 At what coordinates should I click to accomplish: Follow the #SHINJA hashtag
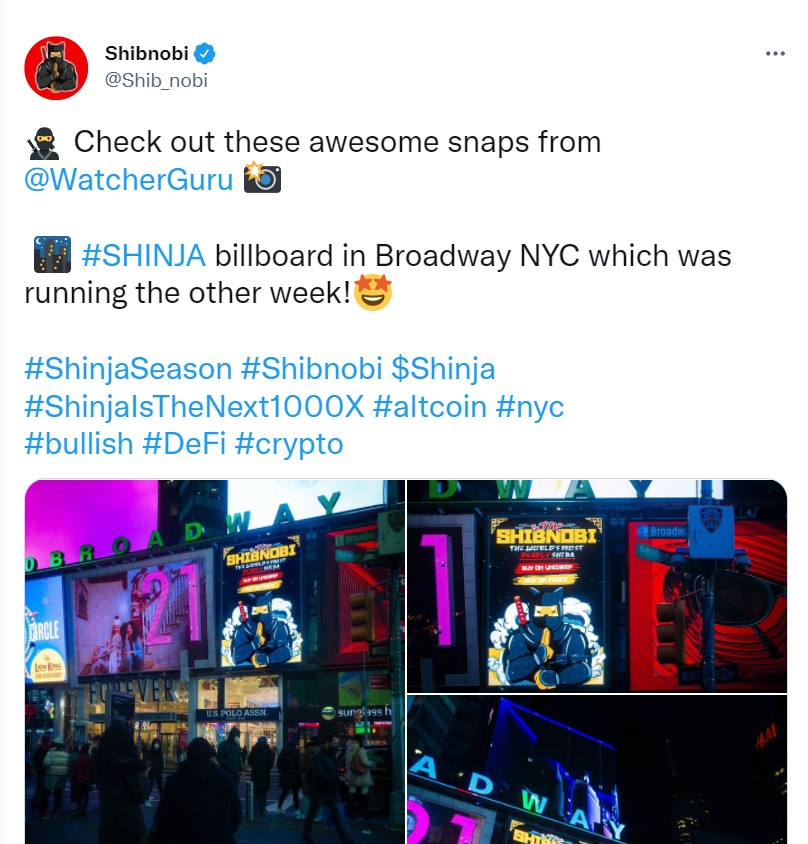pyautogui.click(x=144, y=255)
